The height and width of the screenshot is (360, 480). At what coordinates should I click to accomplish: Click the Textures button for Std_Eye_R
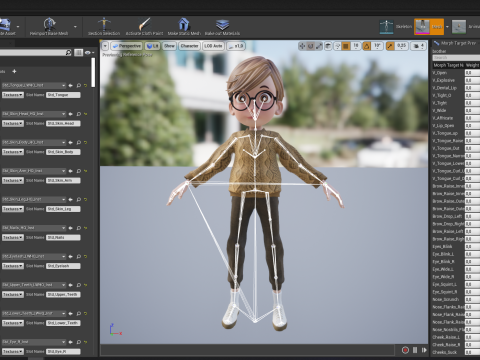13,351
